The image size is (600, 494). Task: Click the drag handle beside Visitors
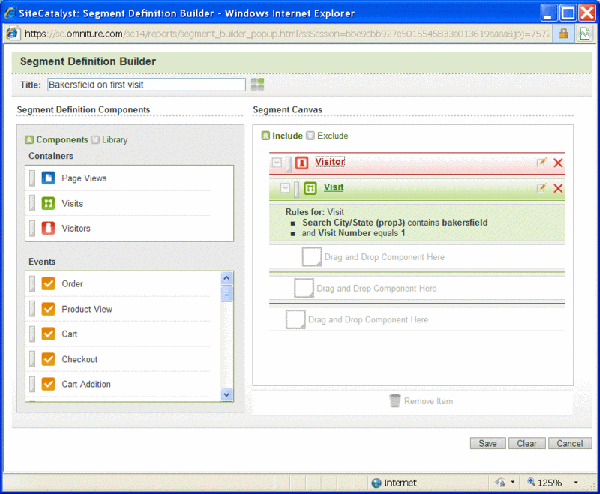(32, 228)
